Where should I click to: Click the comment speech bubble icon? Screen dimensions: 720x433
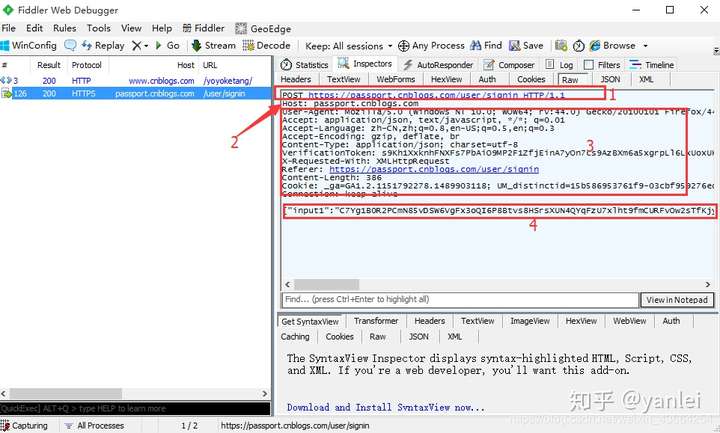pyautogui.click(x=70, y=45)
